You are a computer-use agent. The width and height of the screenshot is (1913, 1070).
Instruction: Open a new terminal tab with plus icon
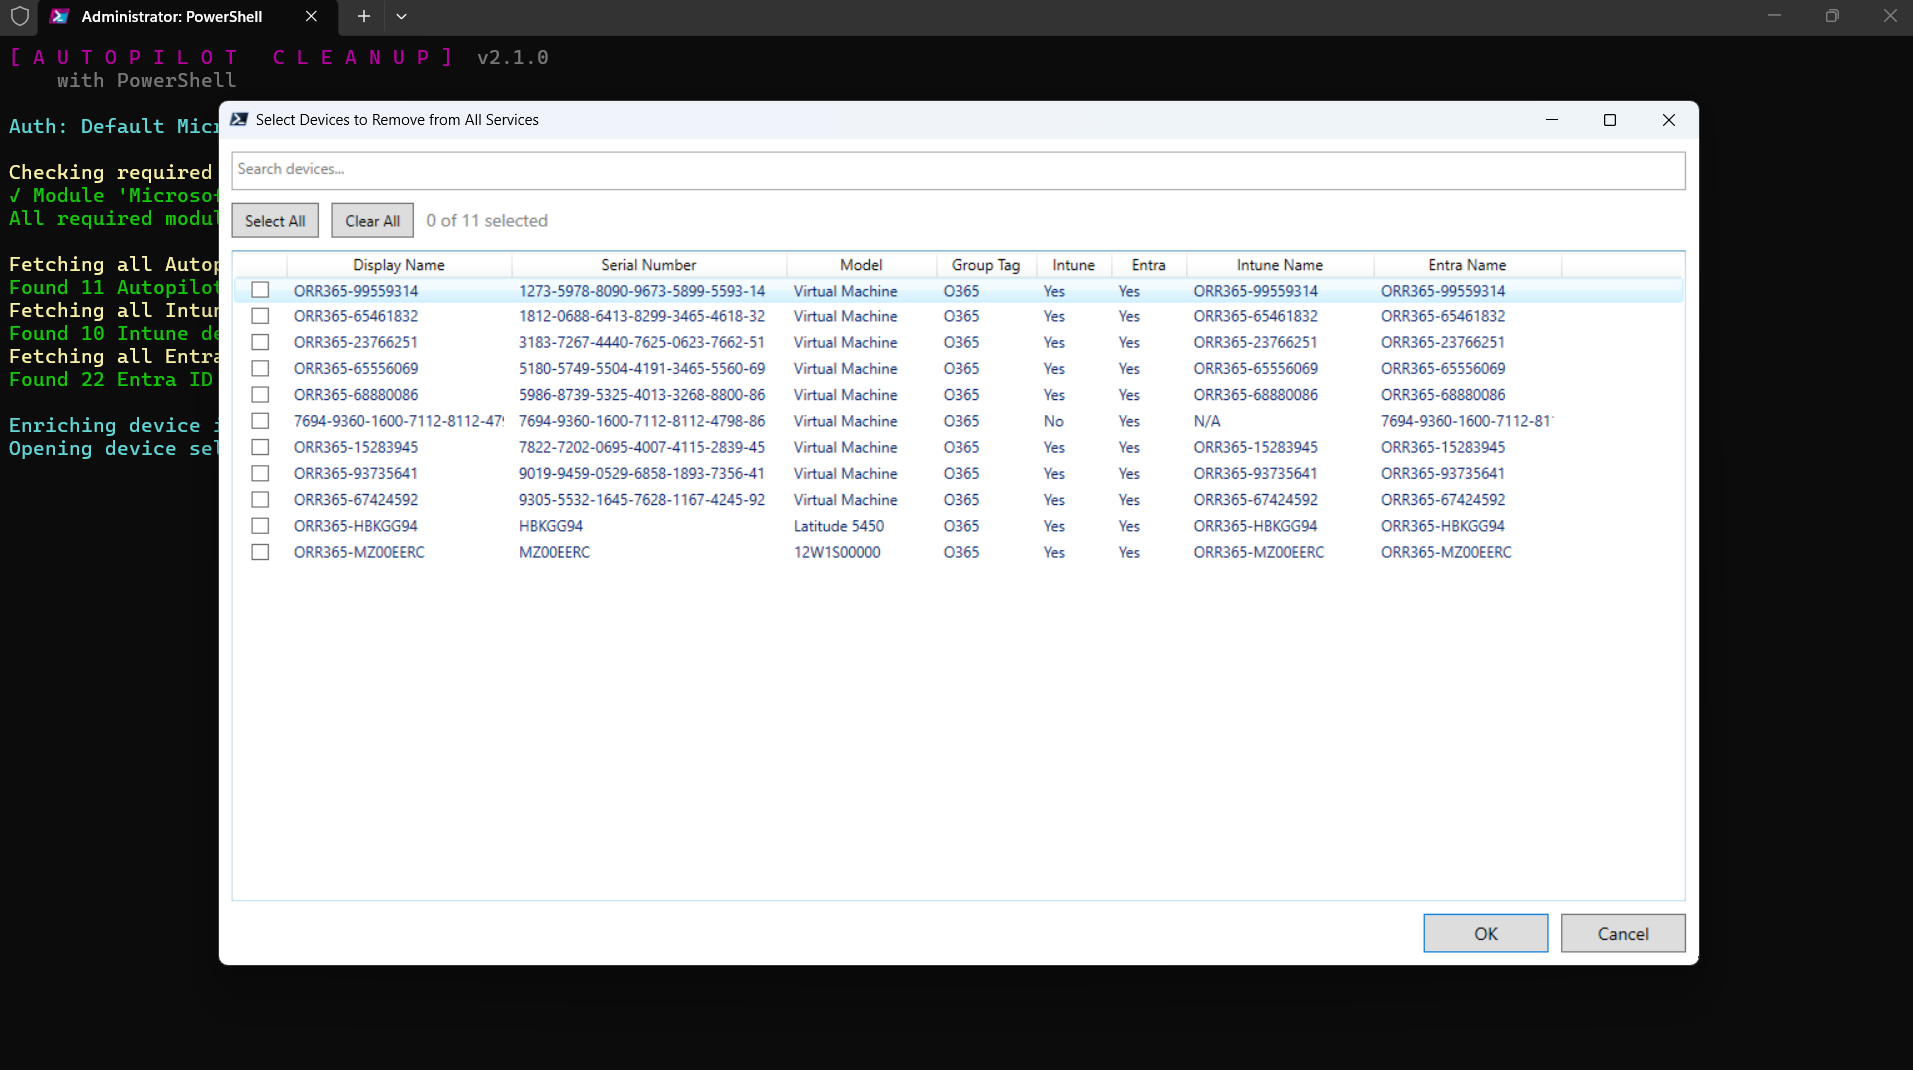click(x=364, y=16)
